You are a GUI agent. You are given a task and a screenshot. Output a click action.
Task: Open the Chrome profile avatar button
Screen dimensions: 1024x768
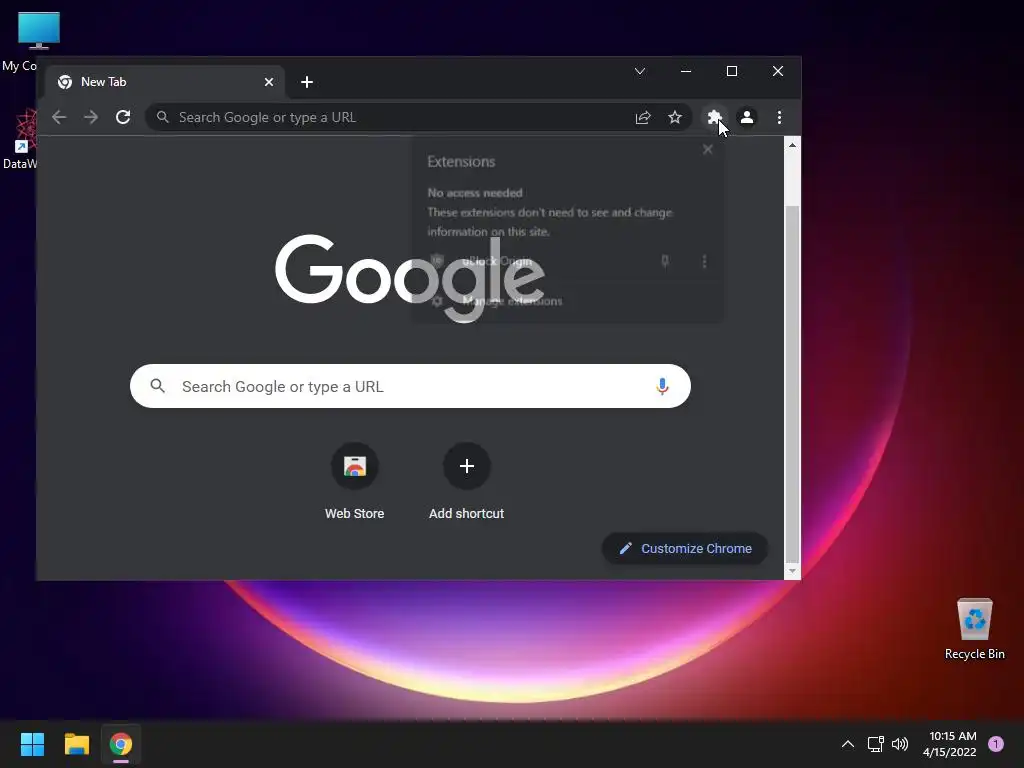point(747,118)
